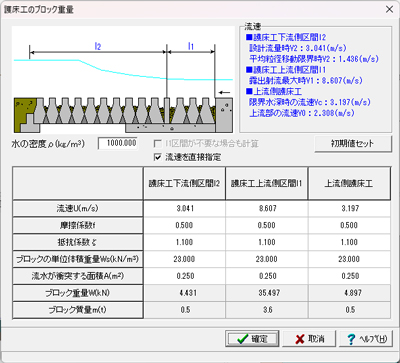The image size is (400, 363).
Task: Click block mass 0.5 under 上流側護床工
Action: click(349, 310)
